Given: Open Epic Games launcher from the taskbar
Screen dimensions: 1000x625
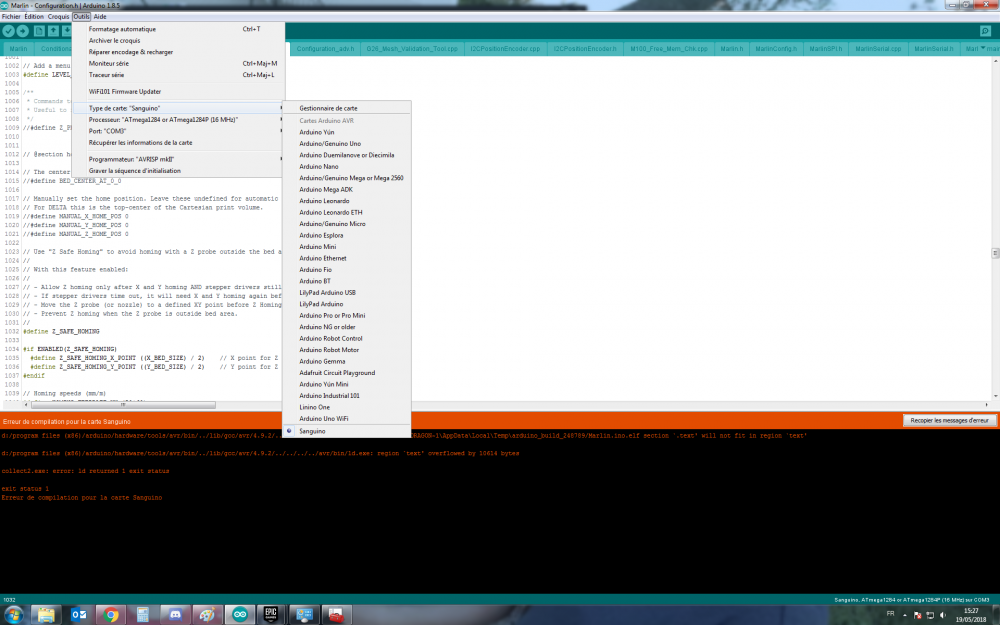Looking at the screenshot, I should [272, 615].
